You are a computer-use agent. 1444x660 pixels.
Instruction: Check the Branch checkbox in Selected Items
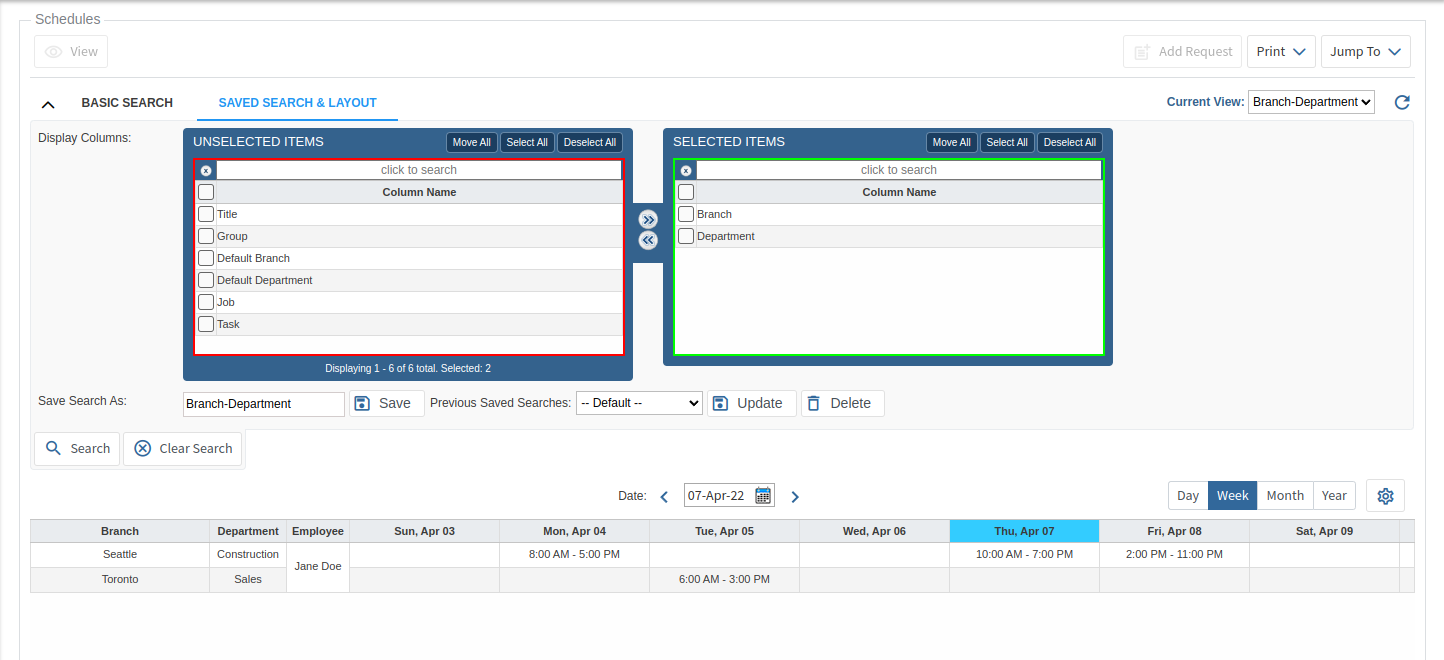click(686, 214)
